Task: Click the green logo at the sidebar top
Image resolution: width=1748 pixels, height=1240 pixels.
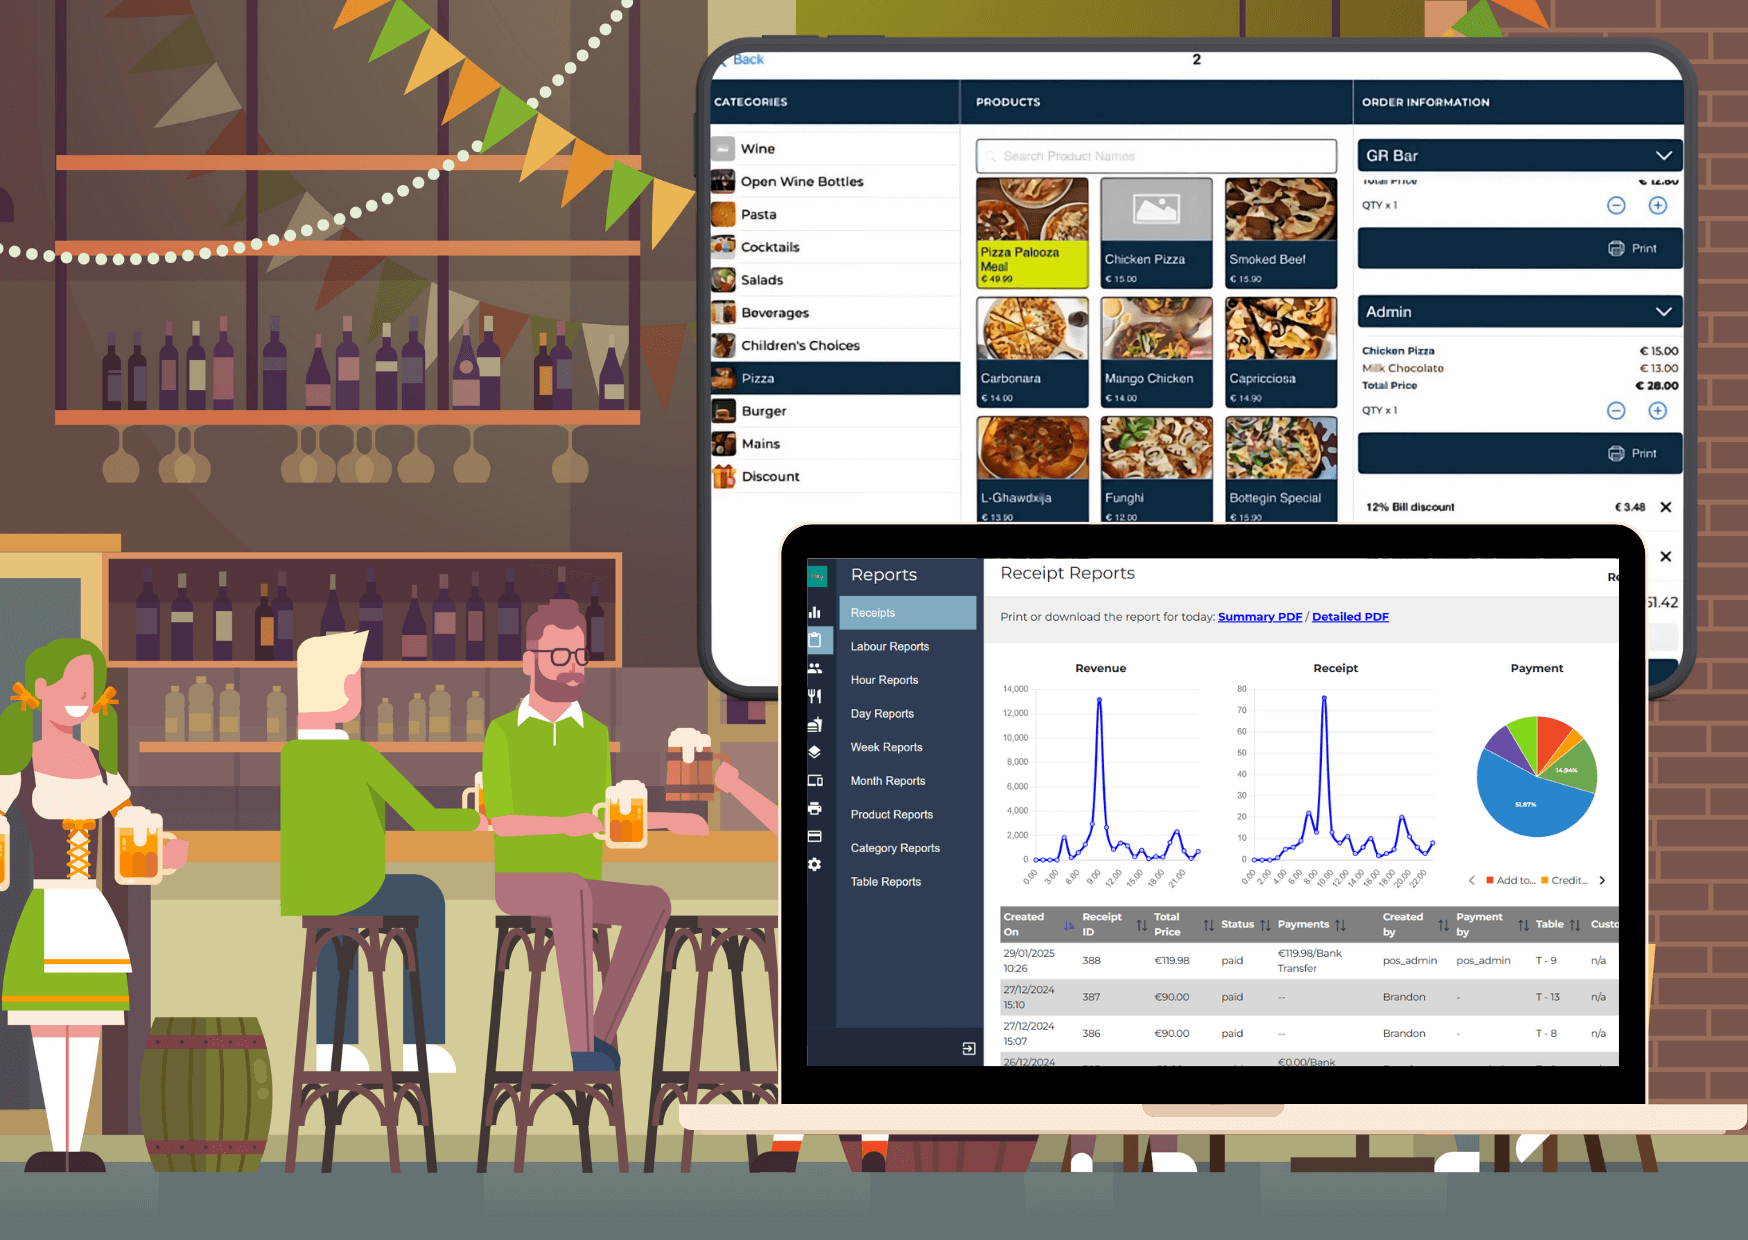Action: pyautogui.click(x=817, y=576)
